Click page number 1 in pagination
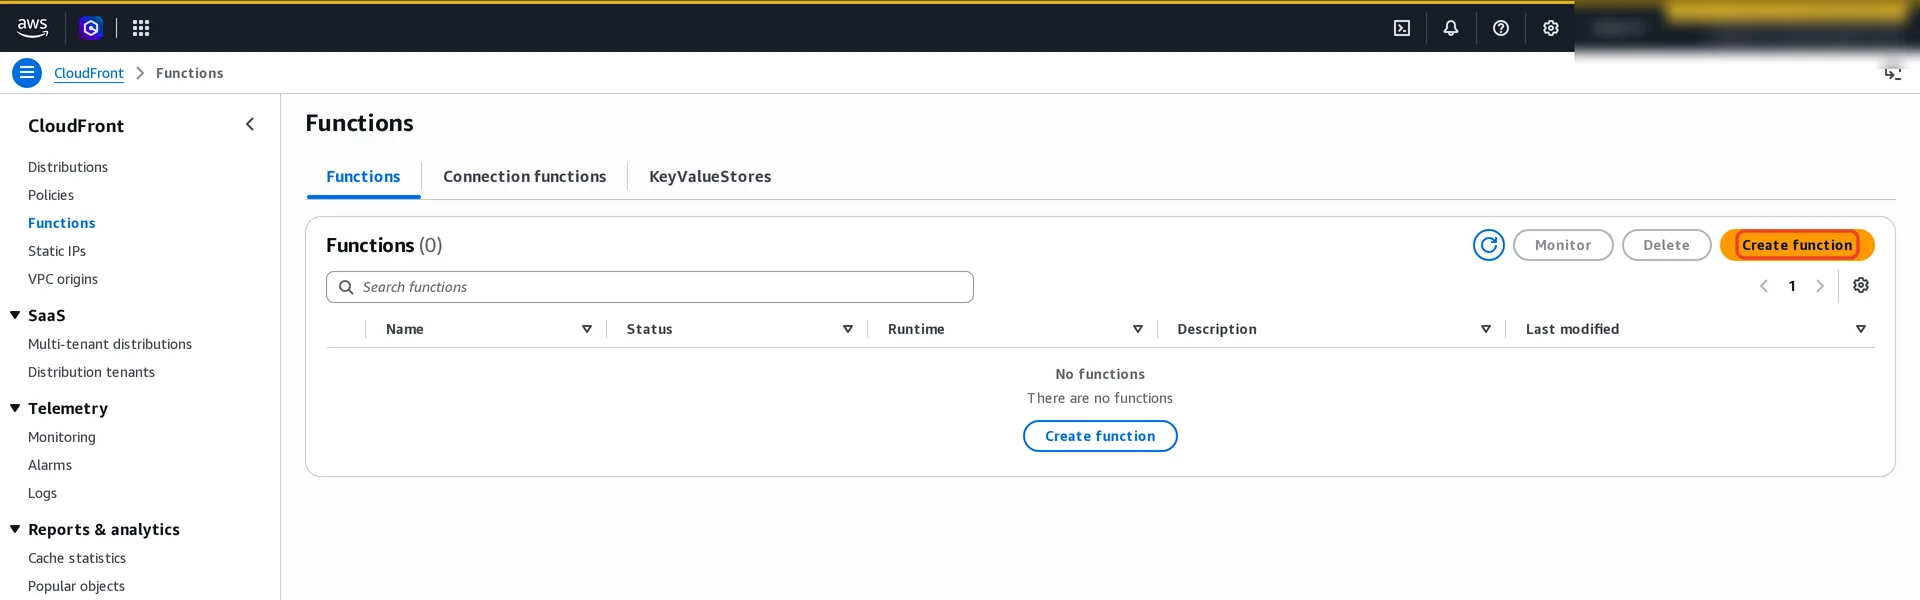The width and height of the screenshot is (1920, 600). pos(1792,286)
